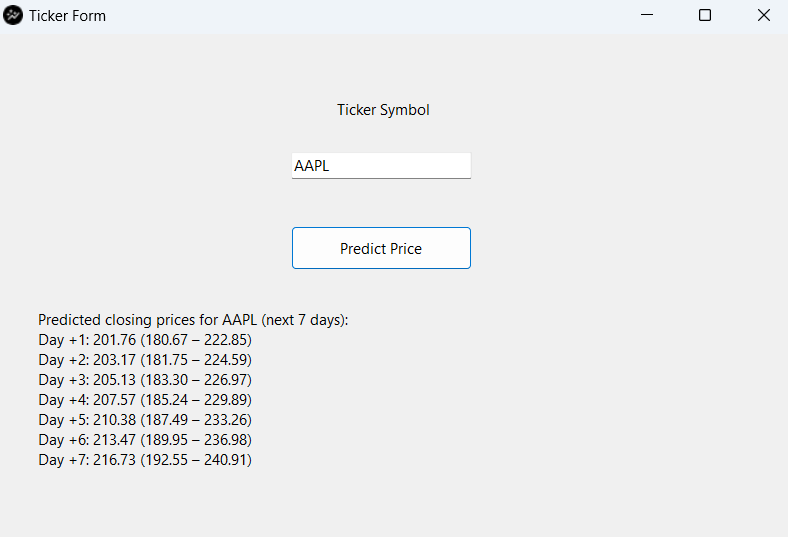This screenshot has height=537, width=788.
Task: Click the Day +2 prediction line
Action: pos(145,360)
